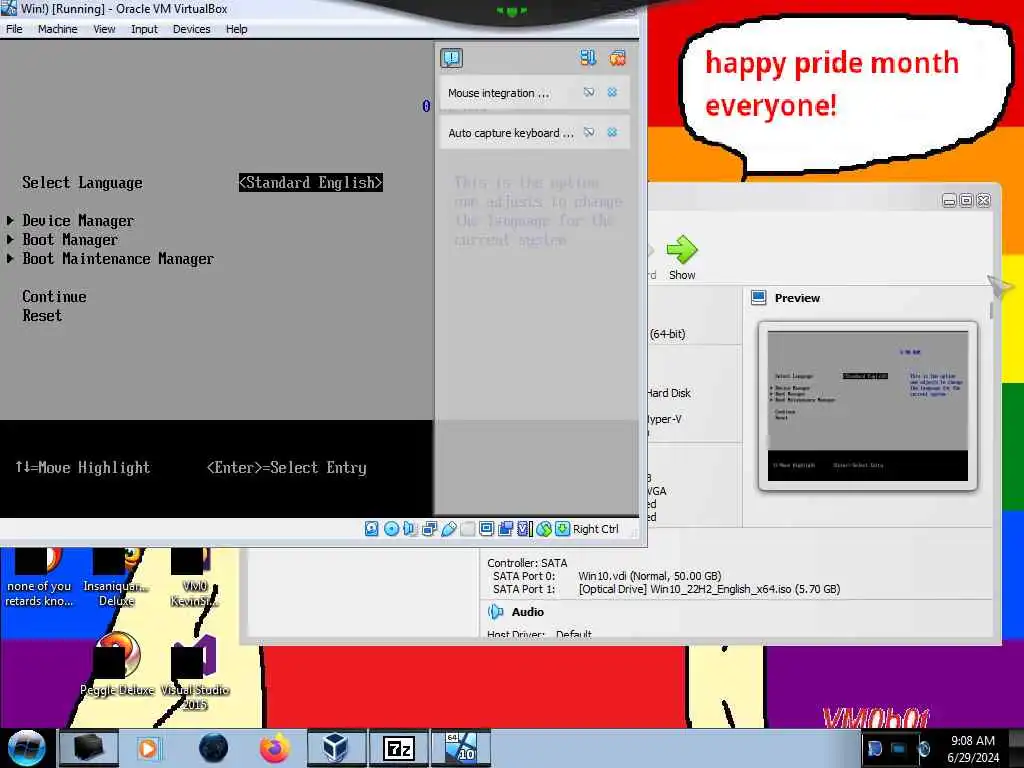
Task: Click the keep-finished-notifications icon in notification panel
Action: click(x=588, y=57)
